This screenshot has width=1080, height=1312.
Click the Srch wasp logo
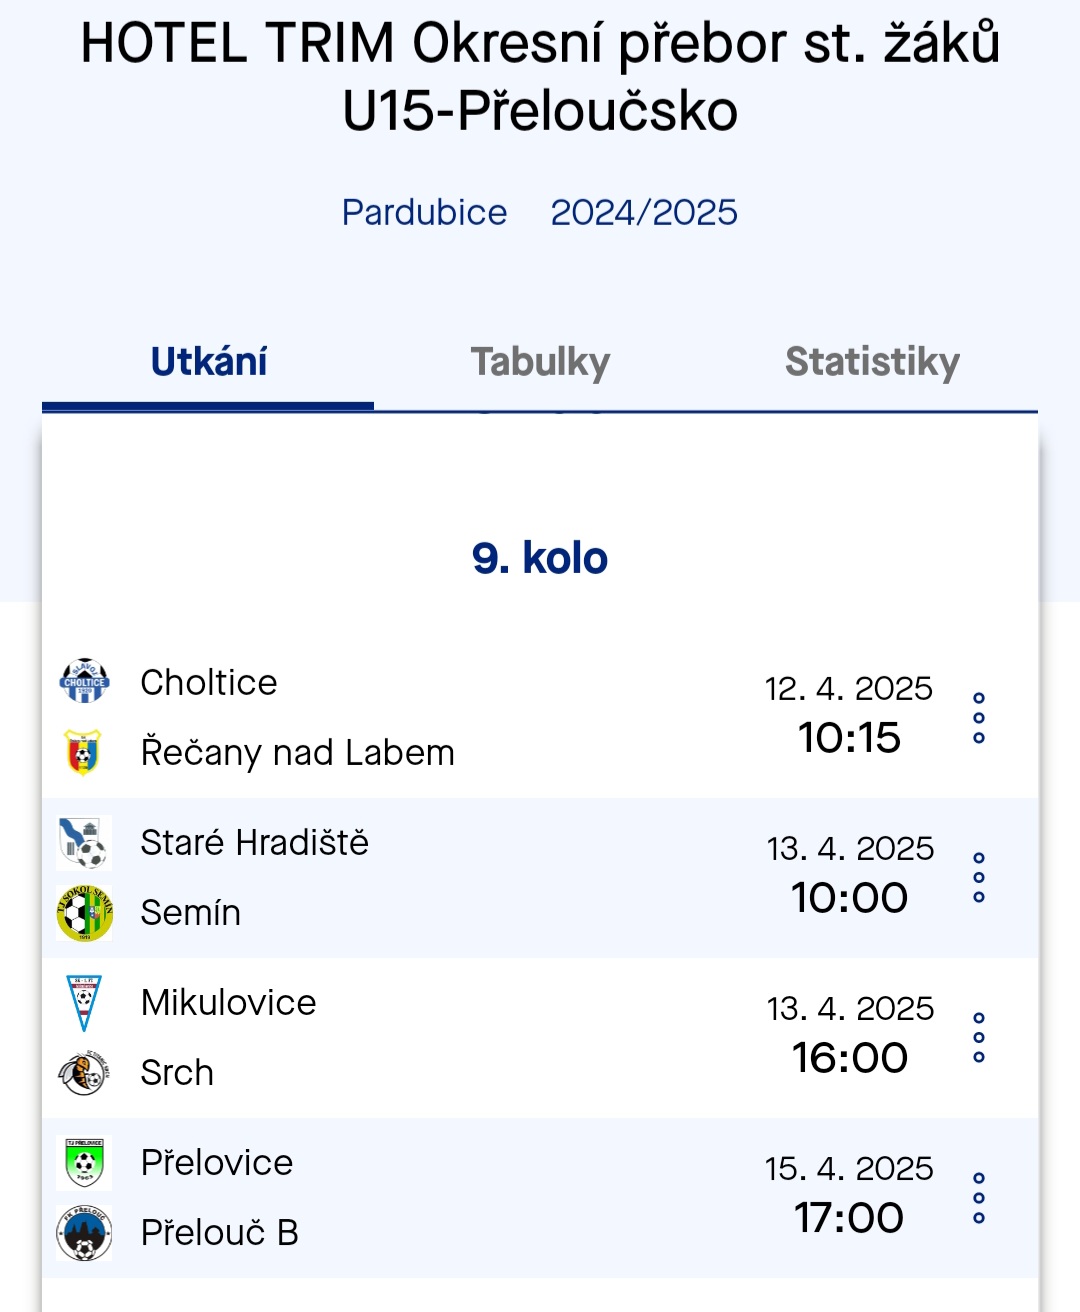click(84, 1073)
